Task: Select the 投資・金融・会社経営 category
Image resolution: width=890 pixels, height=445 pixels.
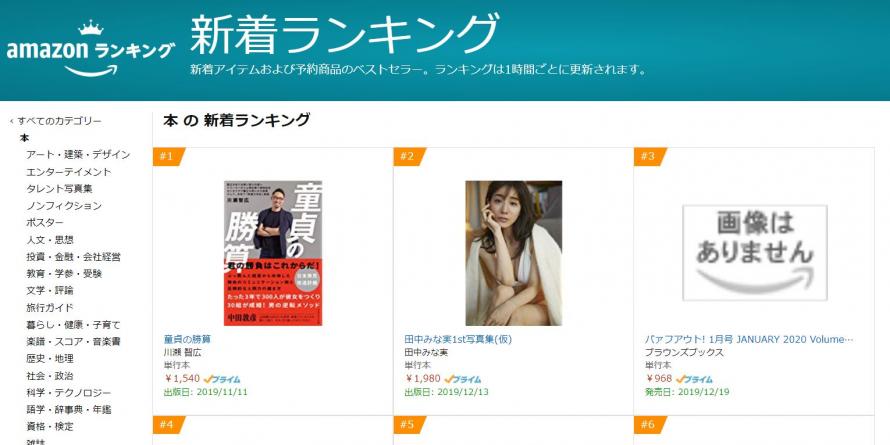Action: click(73, 257)
